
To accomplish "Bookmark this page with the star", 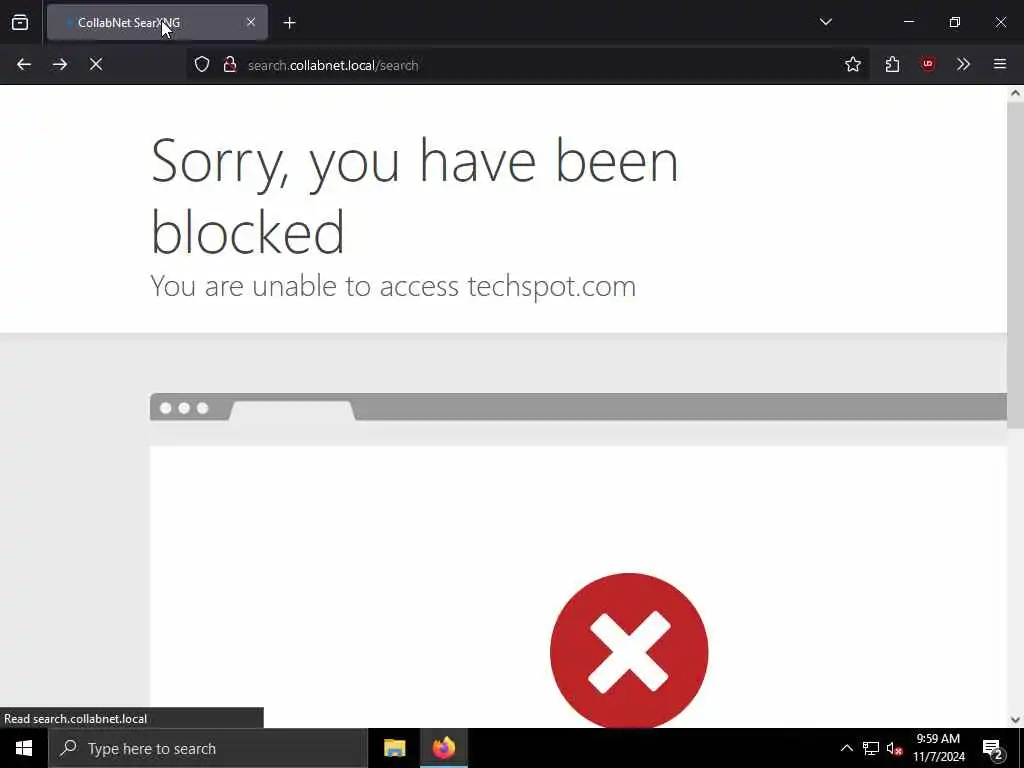I will pos(852,64).
